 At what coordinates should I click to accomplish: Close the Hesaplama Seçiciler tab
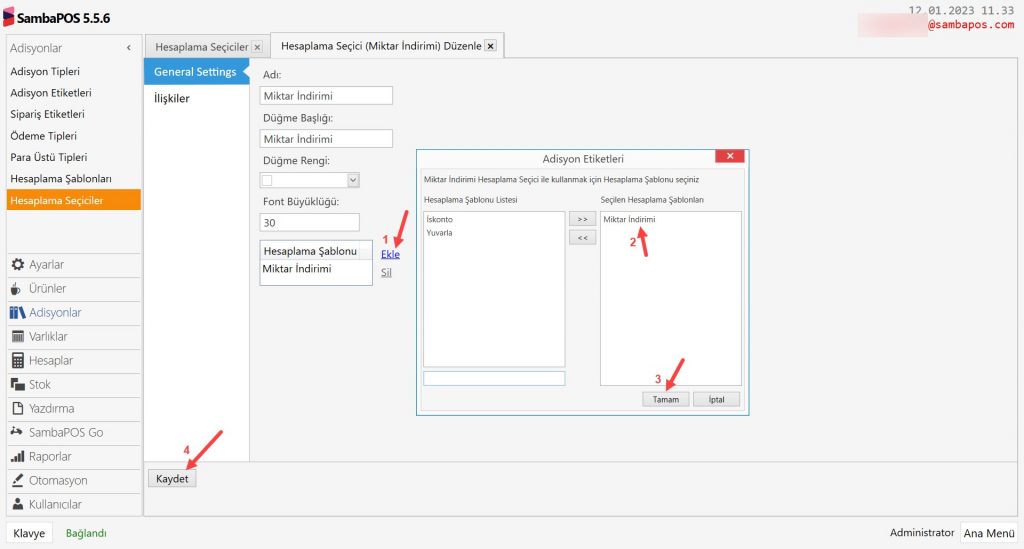tap(257, 47)
